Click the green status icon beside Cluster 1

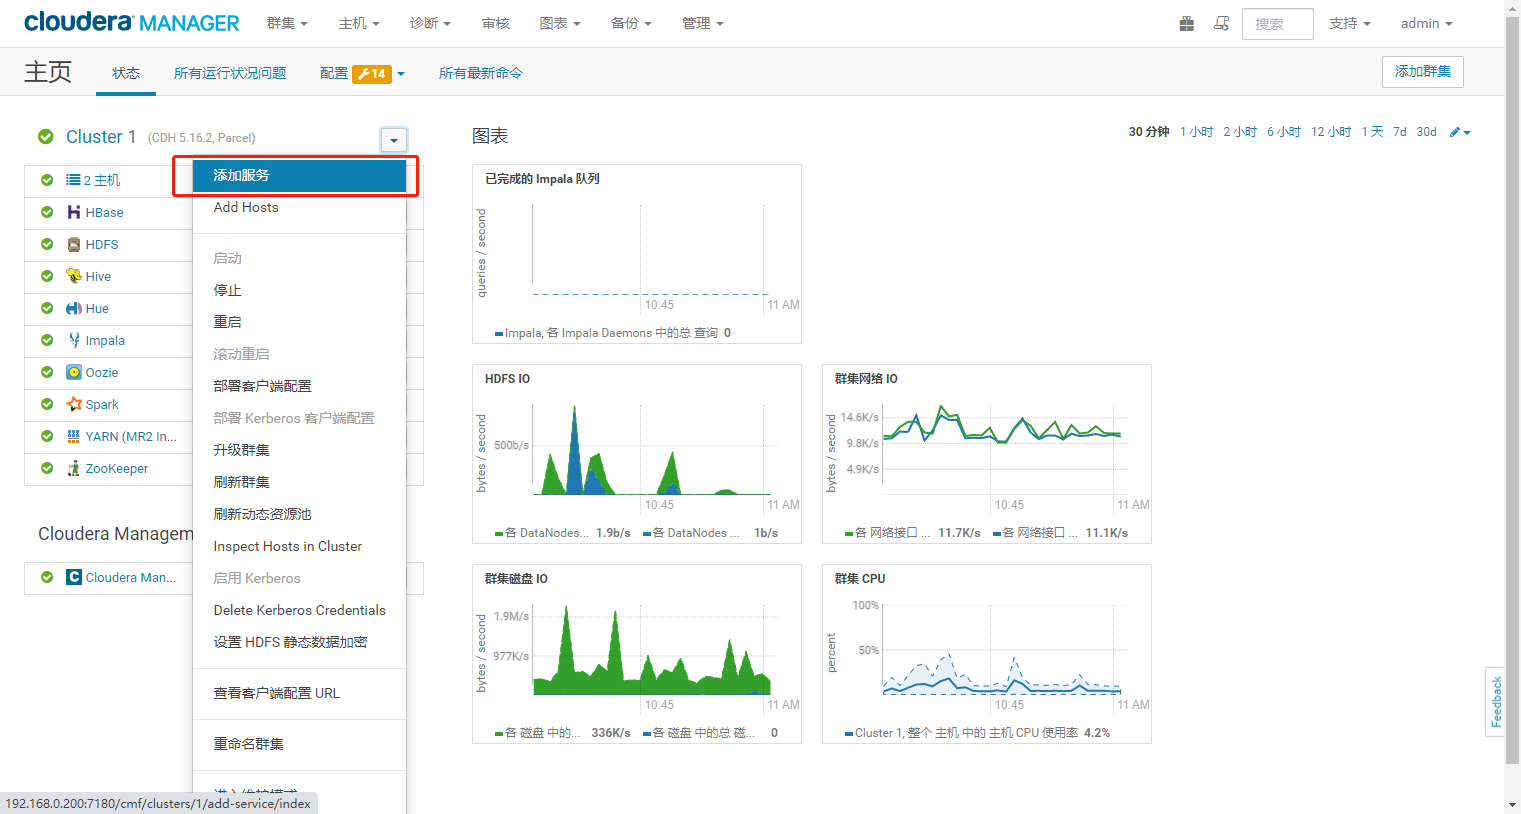click(46, 137)
